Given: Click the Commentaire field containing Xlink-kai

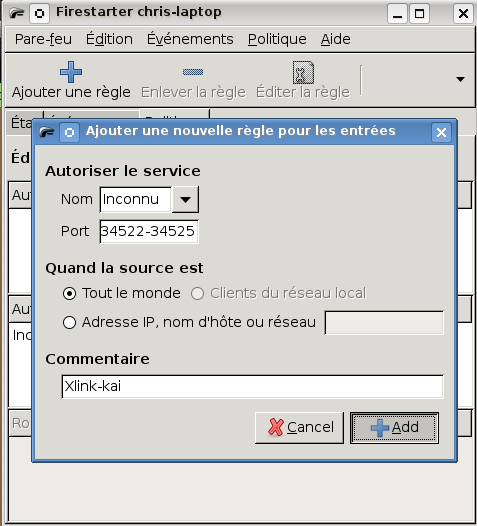Looking at the screenshot, I should [x=253, y=386].
